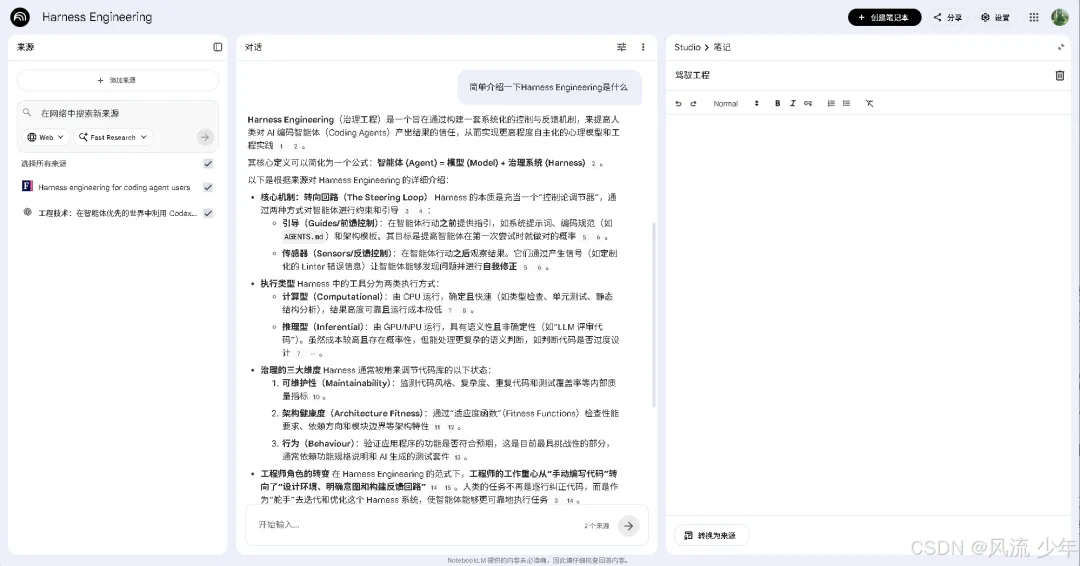This screenshot has width=1080, height=566.
Task: Uncheck the 工程技术 Codex source checkbox
Action: (x=208, y=213)
